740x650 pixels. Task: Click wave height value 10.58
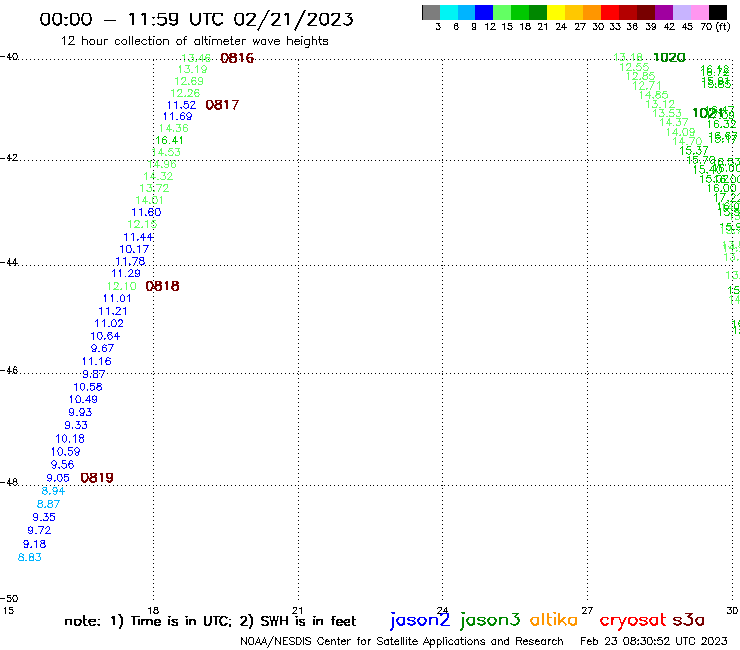tap(88, 387)
